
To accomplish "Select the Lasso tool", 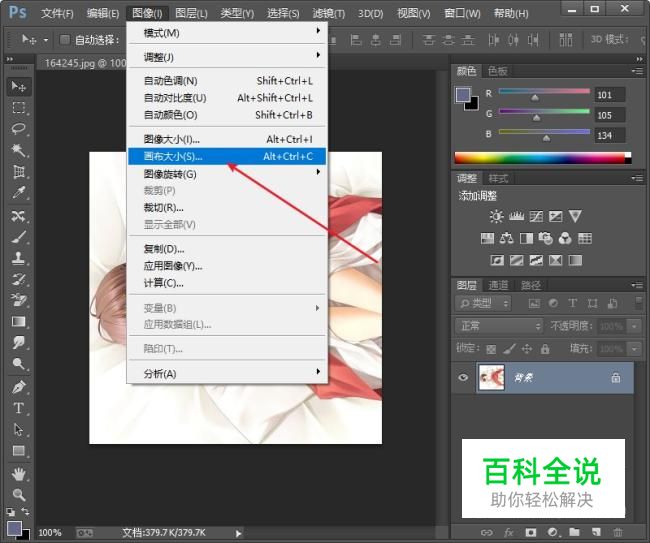I will (19, 129).
